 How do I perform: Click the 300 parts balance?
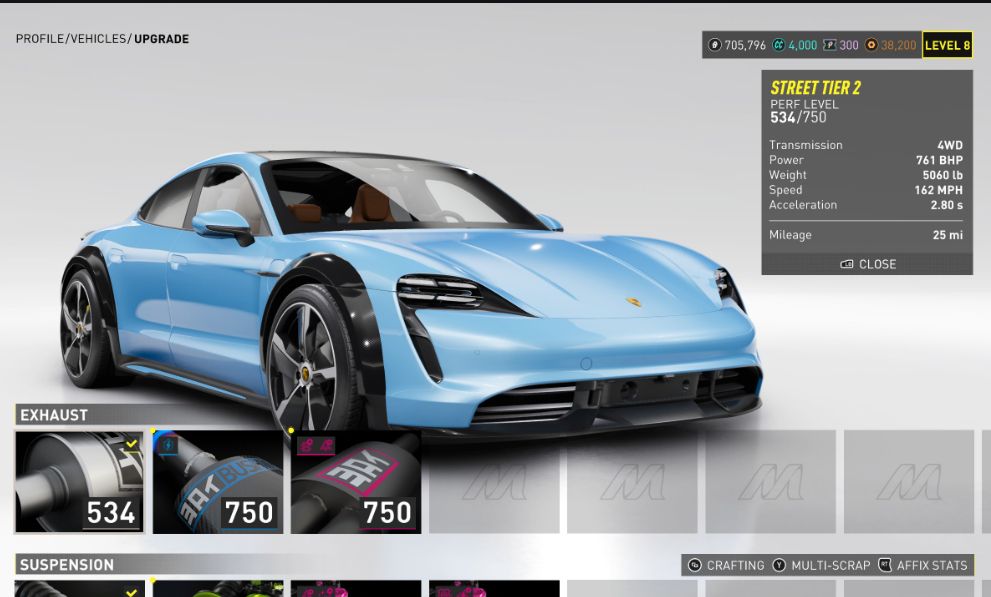click(849, 45)
